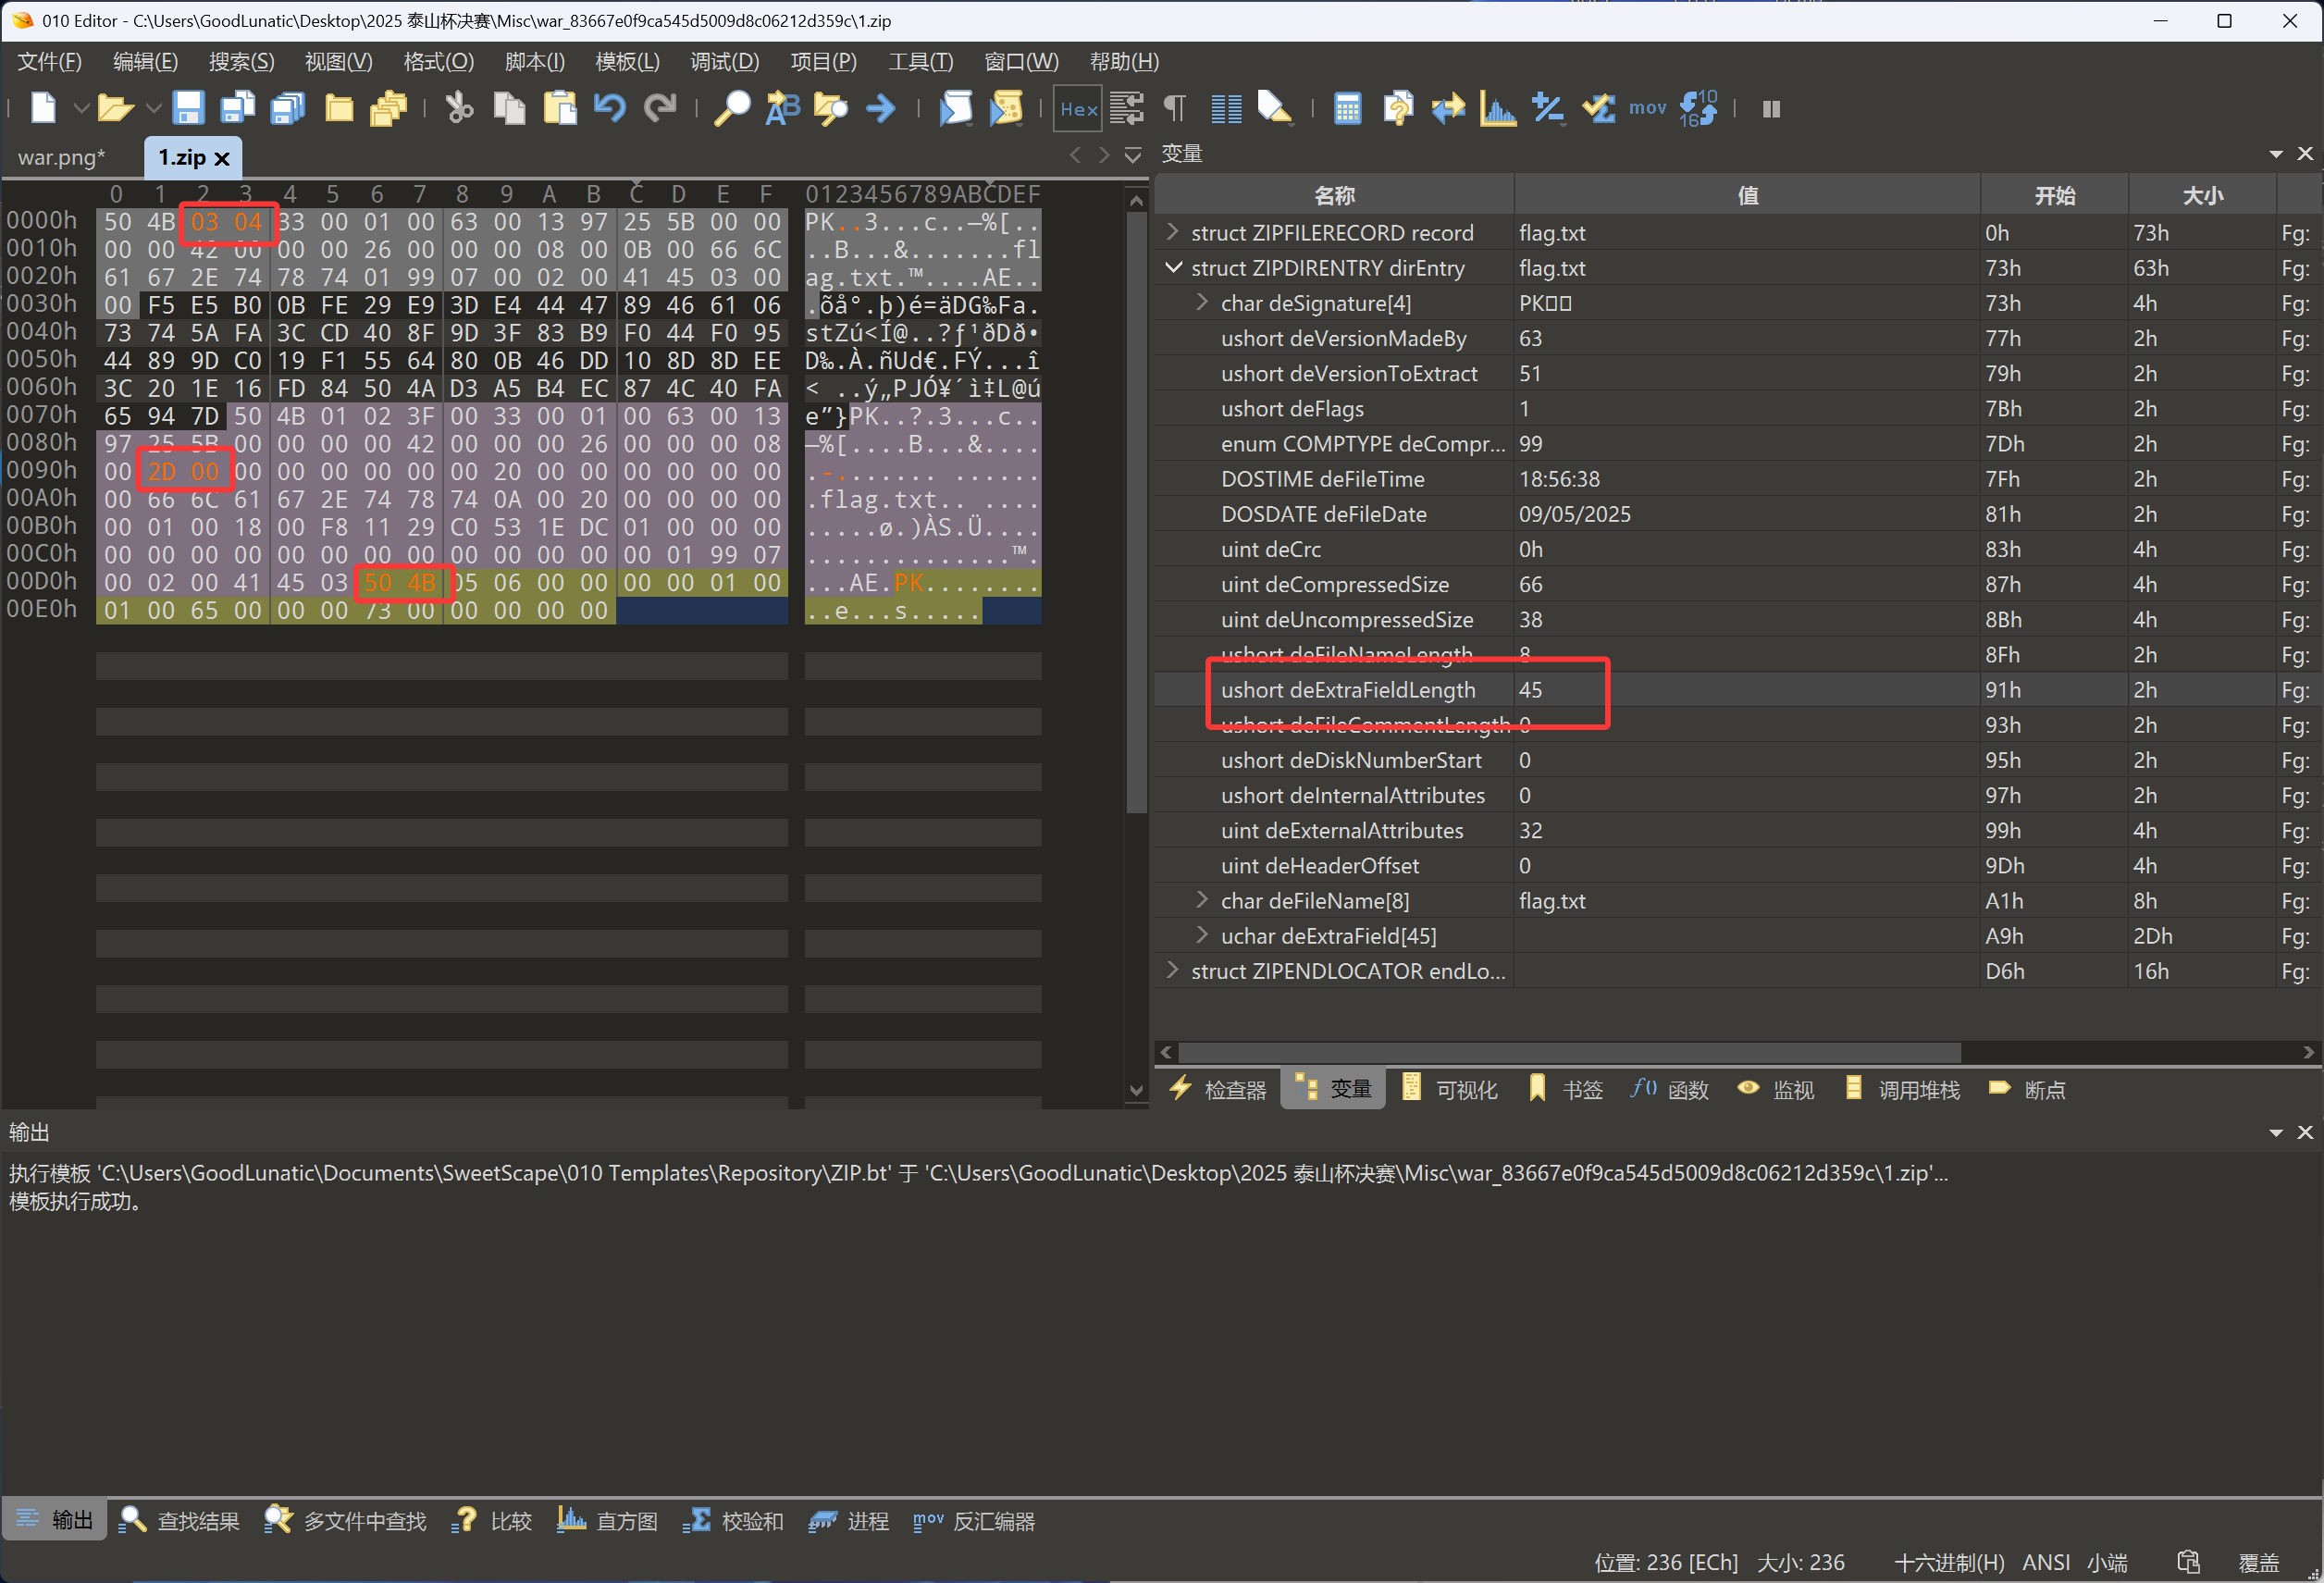Paste from clipboard toolbar icon
Viewport: 2324px width, 1583px height.
[560, 108]
